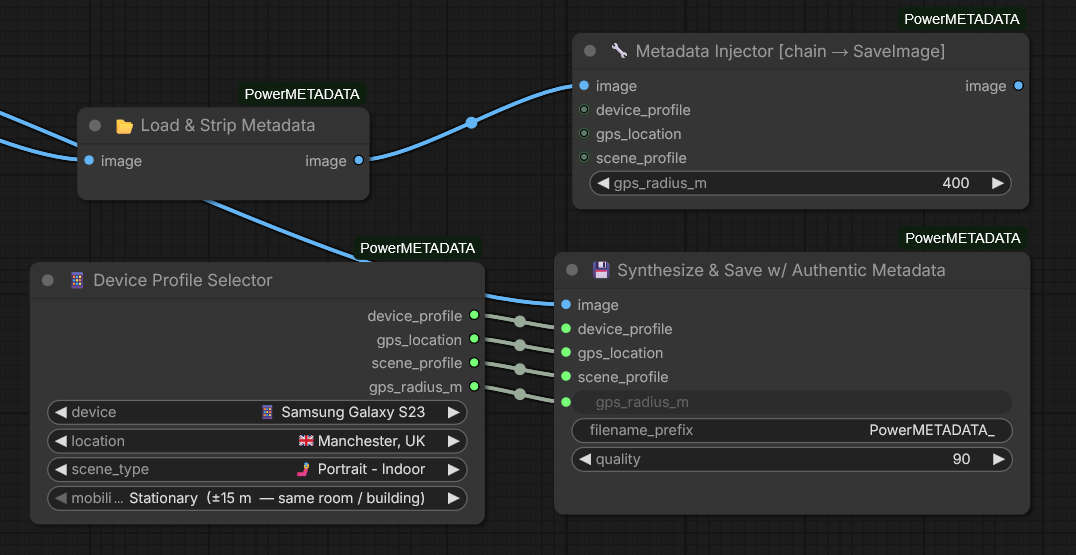The image size is (1076, 555).
Task: Click scene_profile output port on Device Profile Selector
Action: (x=474, y=362)
